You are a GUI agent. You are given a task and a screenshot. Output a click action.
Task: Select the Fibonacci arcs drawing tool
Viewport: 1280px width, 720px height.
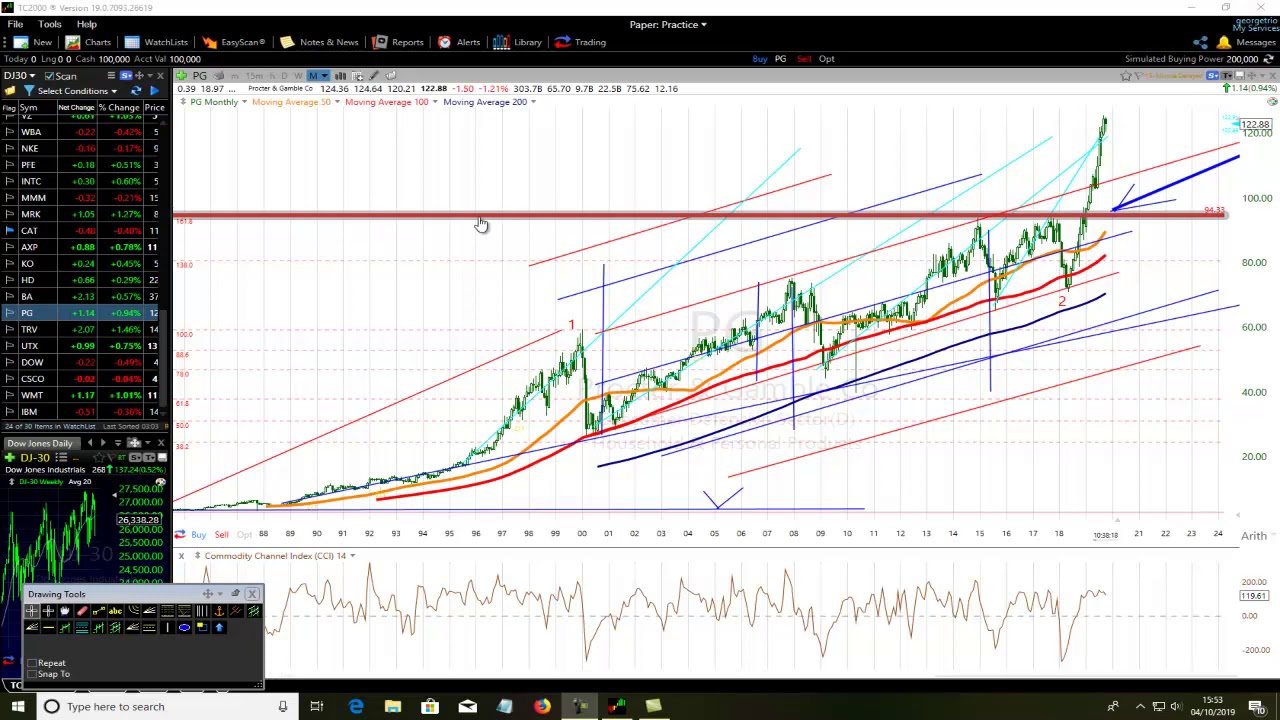pos(133,611)
